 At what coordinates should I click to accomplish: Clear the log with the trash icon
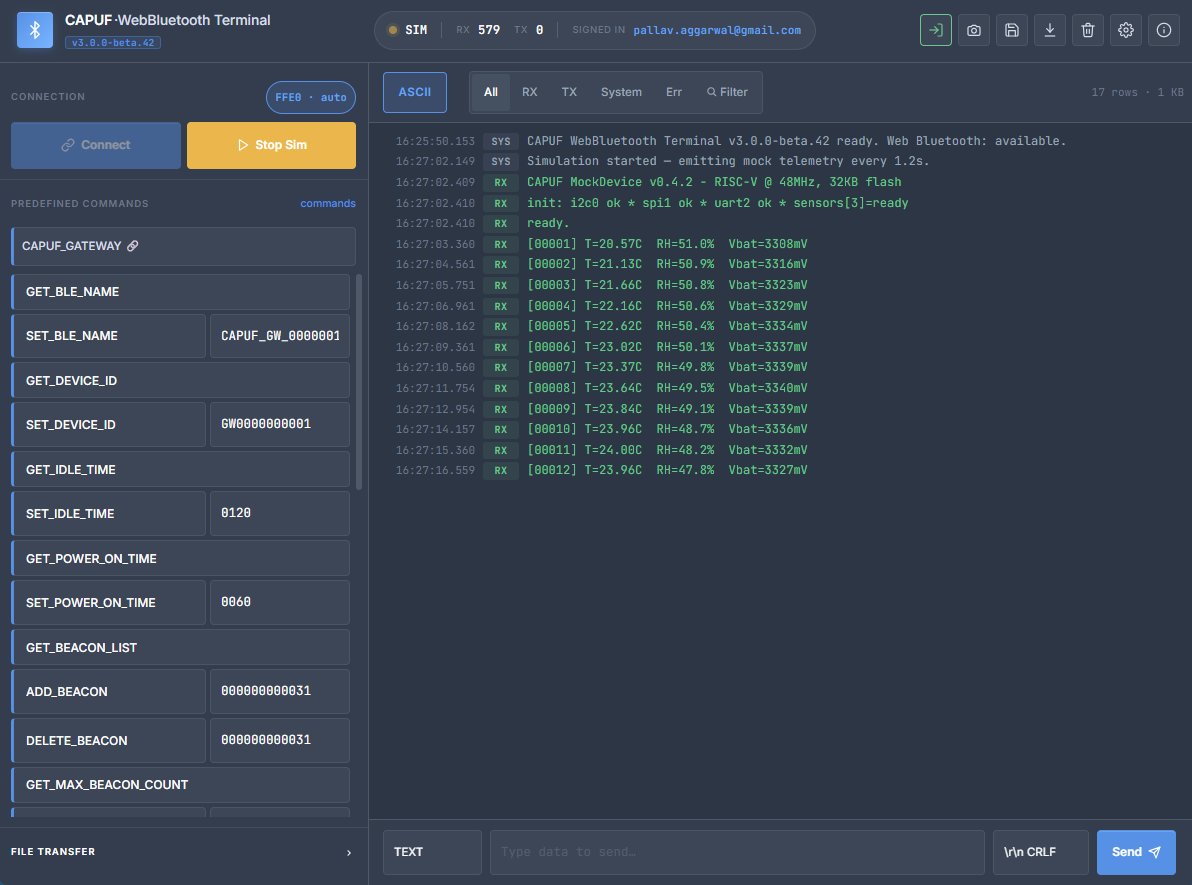click(1087, 30)
